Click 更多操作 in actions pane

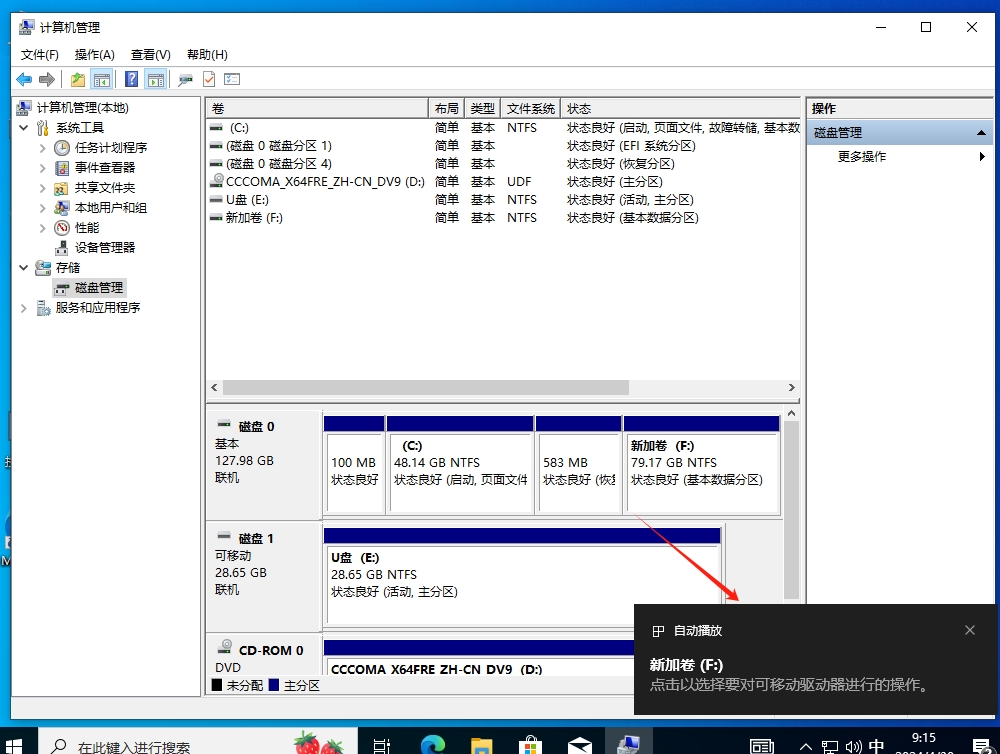pos(862,156)
